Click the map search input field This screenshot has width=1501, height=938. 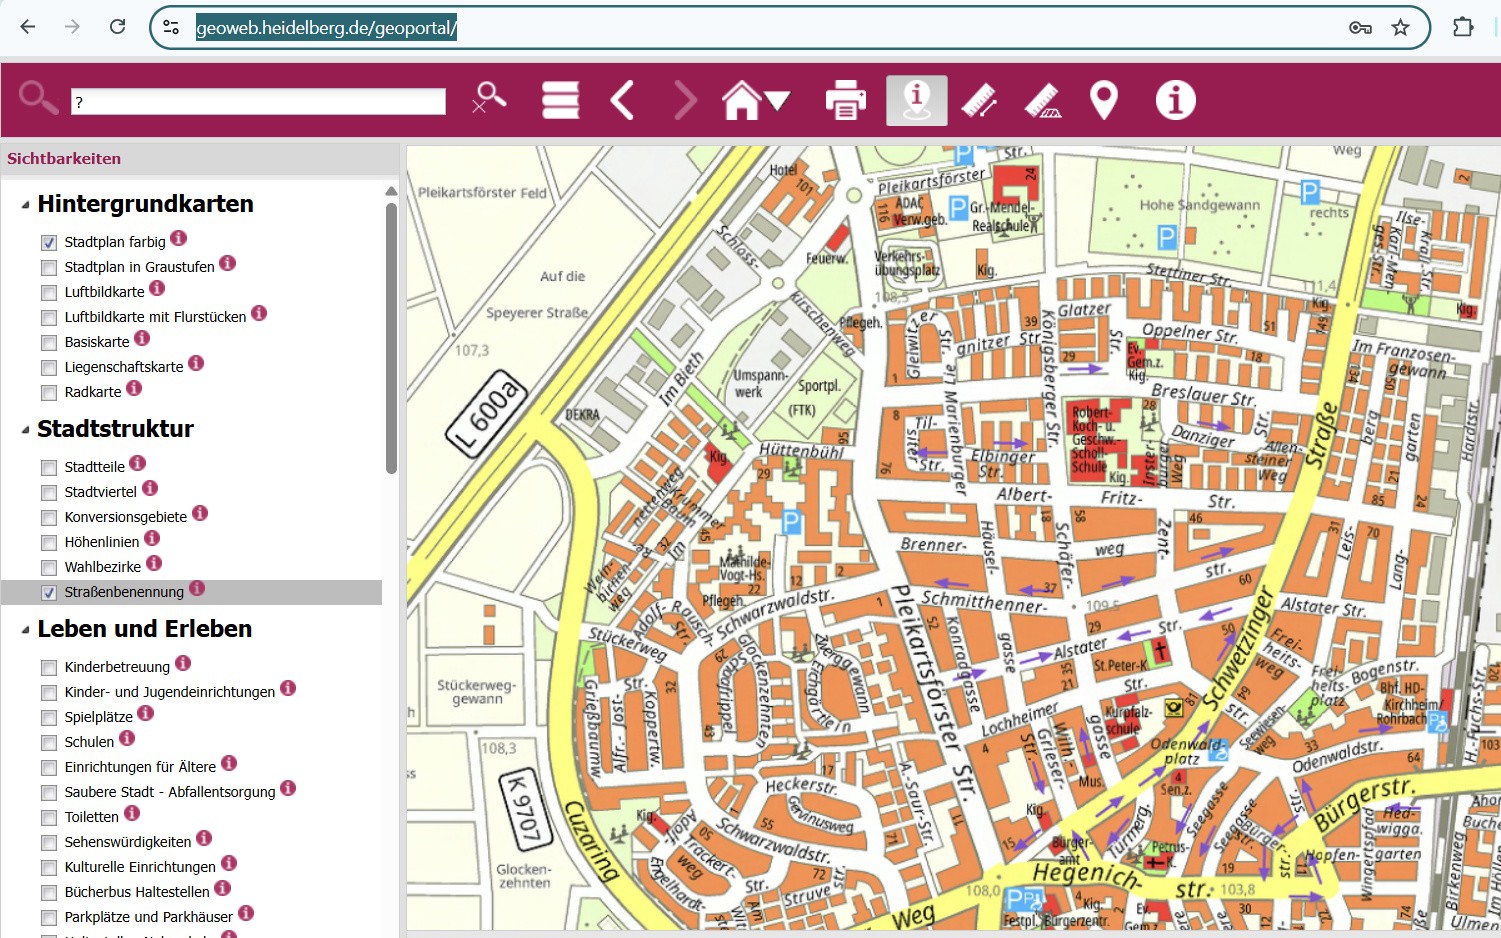coord(258,101)
